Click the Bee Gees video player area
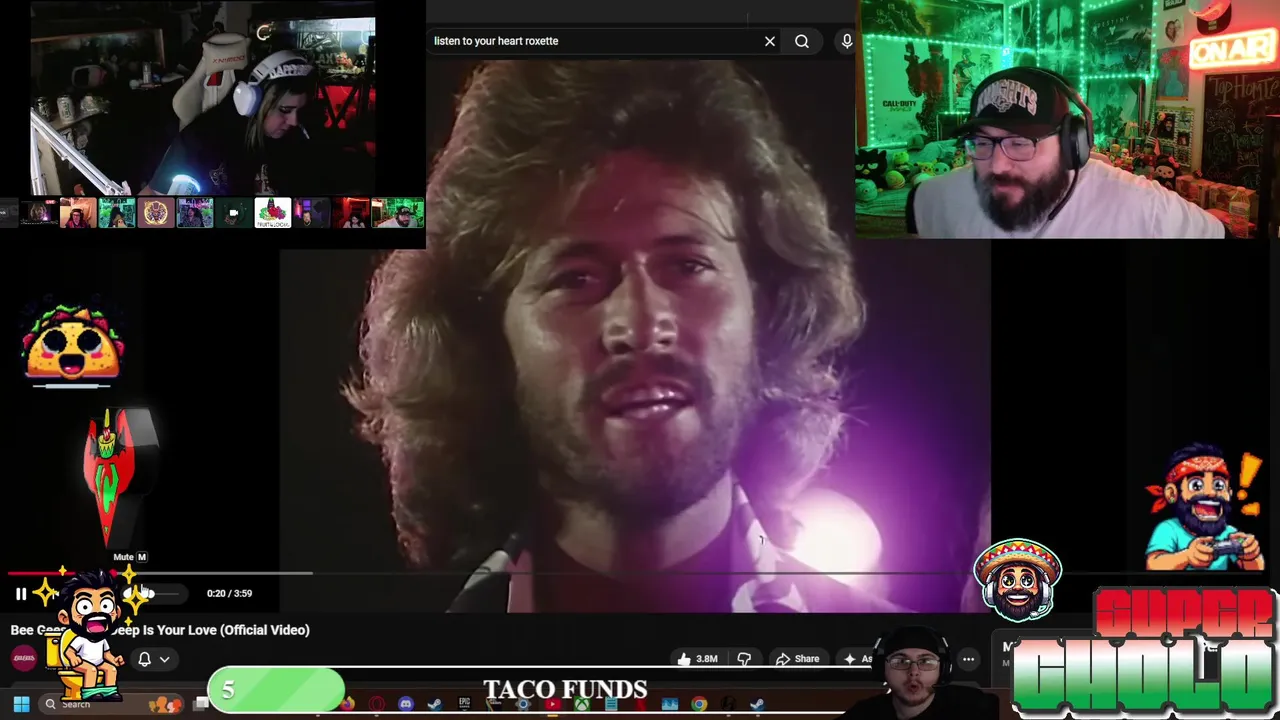This screenshot has width=1280, height=720. pos(635,335)
